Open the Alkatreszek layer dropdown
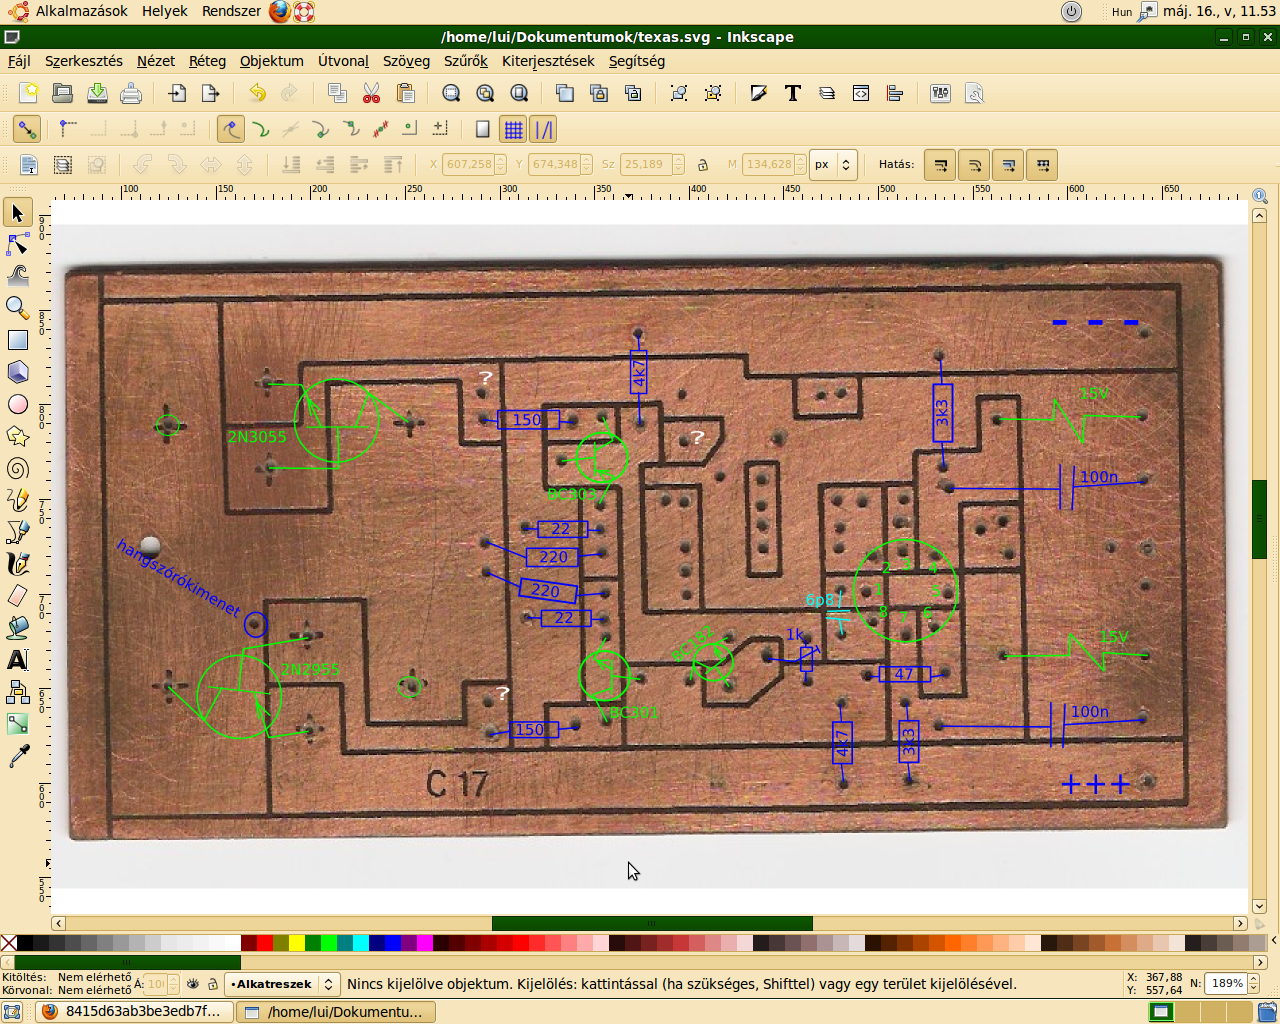1280x1024 pixels. pos(282,984)
